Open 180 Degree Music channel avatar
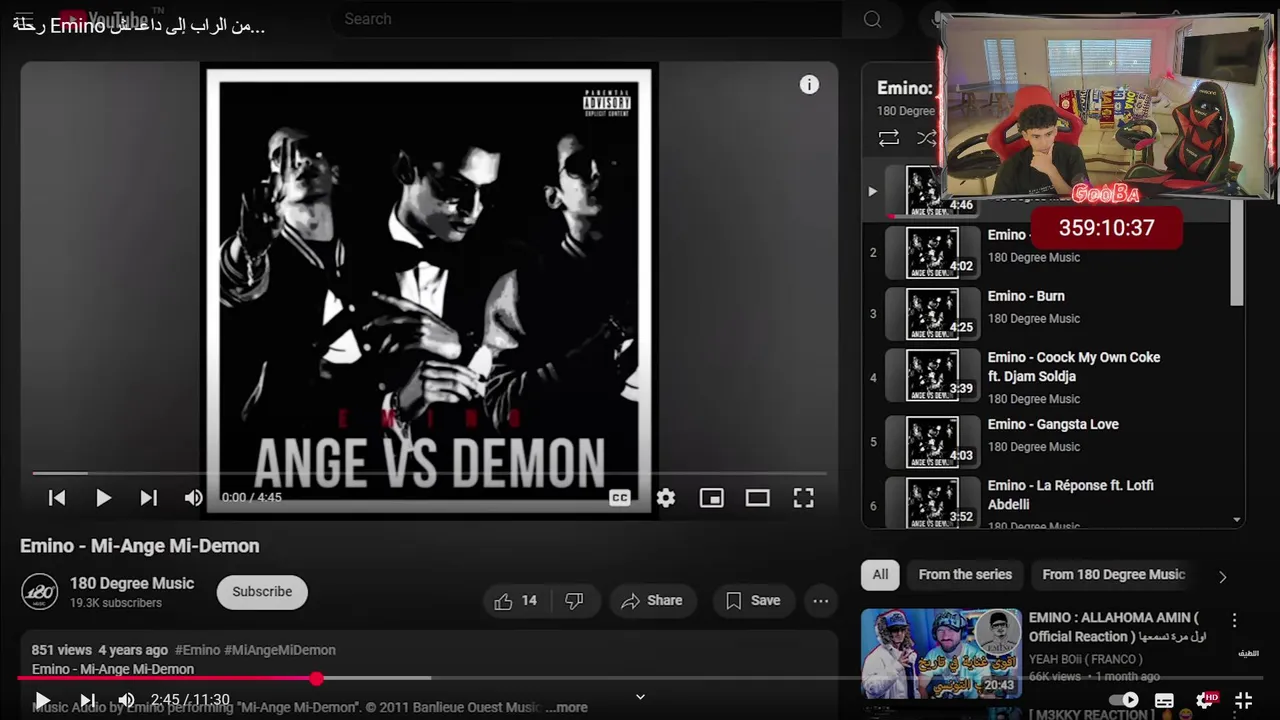Screen dimensions: 1280x720 point(40,592)
